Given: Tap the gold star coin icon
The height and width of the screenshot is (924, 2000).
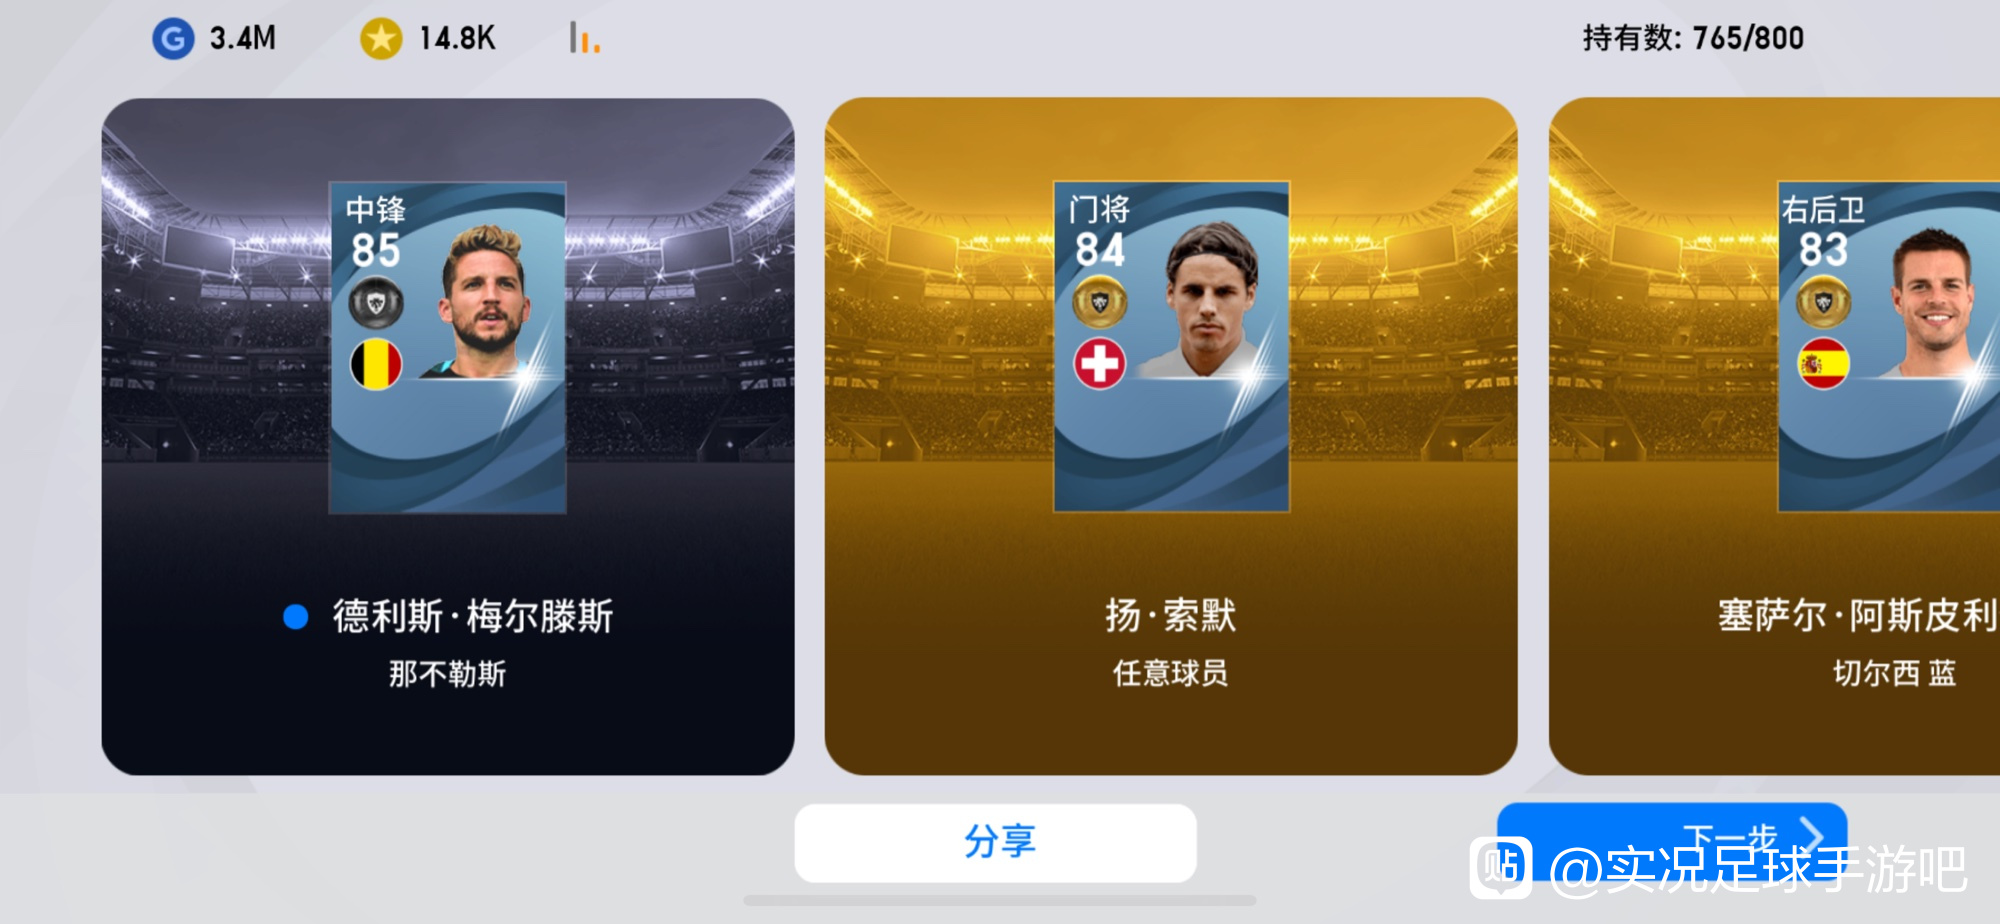Looking at the screenshot, I should tap(381, 39).
